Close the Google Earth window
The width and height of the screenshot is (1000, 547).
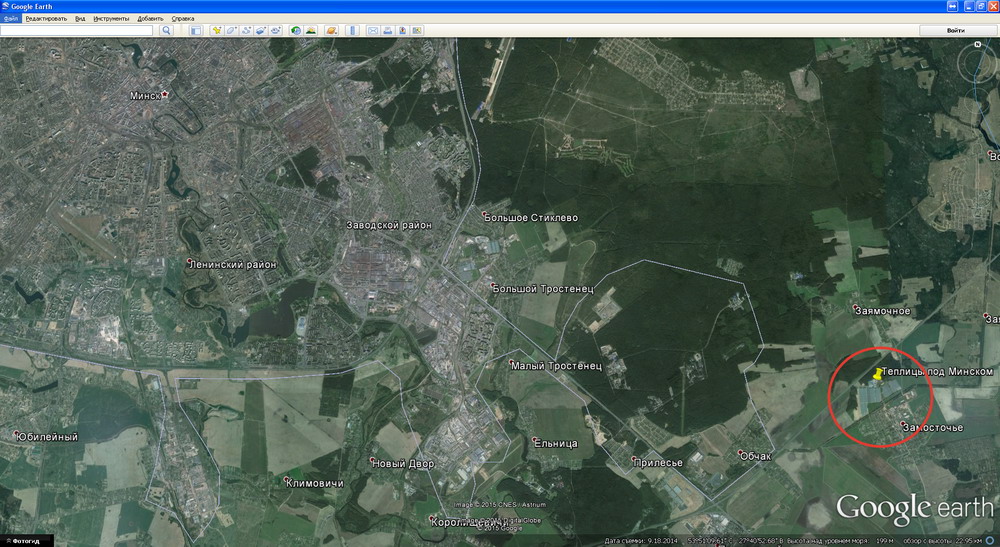(993, 6)
